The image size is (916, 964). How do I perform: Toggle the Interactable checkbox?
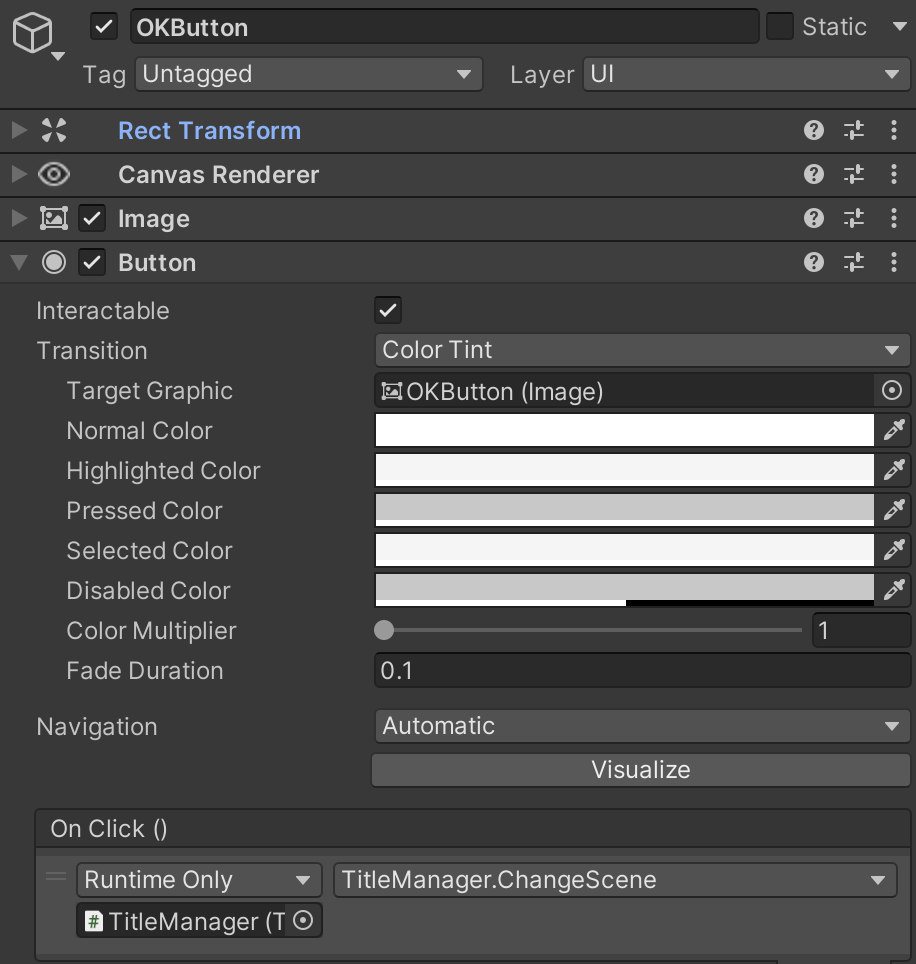click(x=388, y=310)
